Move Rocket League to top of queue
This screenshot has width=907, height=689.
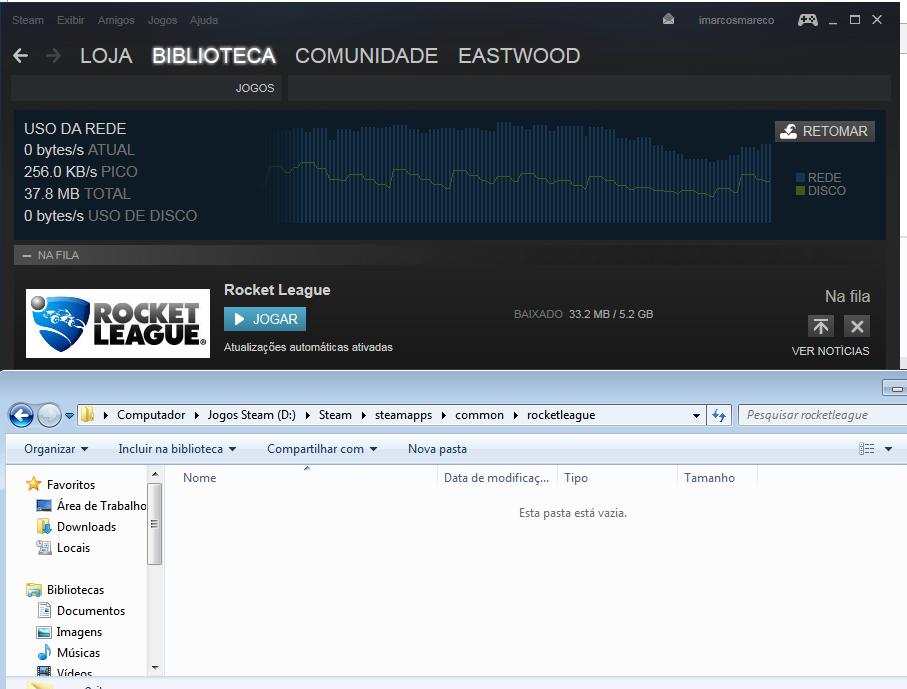821,326
